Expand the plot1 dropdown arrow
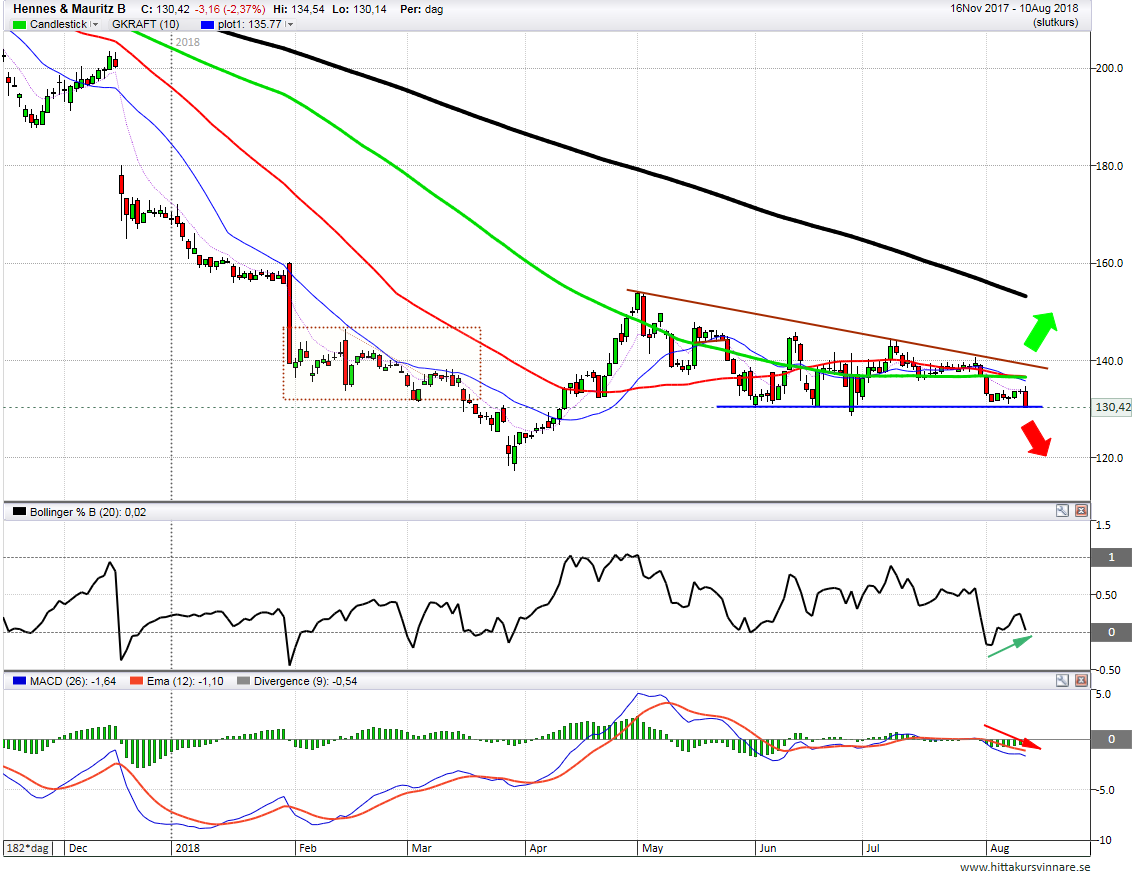This screenshot has height=872, width=1135. pos(290,25)
